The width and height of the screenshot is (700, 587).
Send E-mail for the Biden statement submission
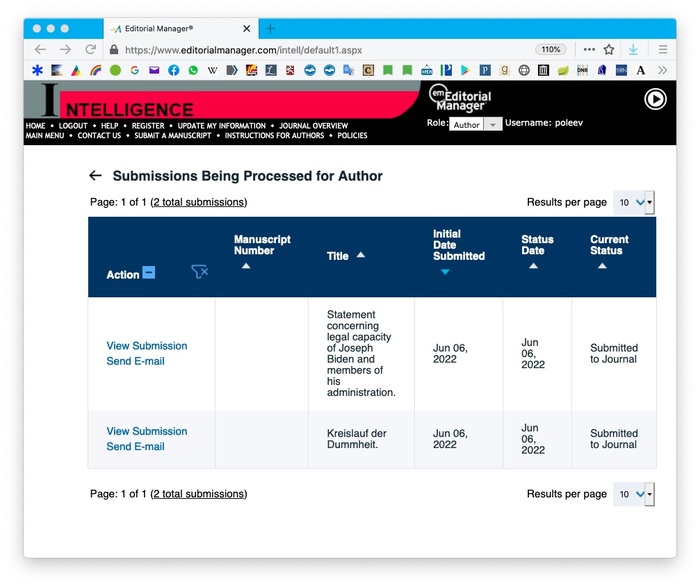coord(135,361)
